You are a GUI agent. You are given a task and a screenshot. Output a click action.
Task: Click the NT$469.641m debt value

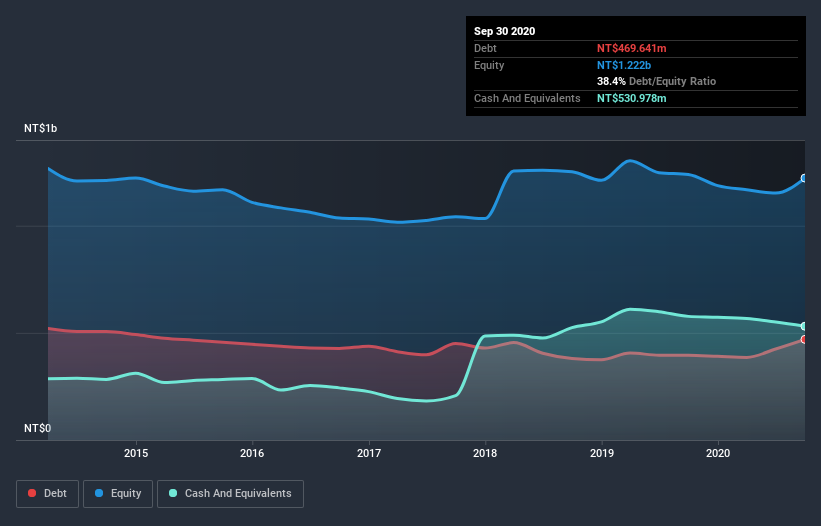pos(631,48)
